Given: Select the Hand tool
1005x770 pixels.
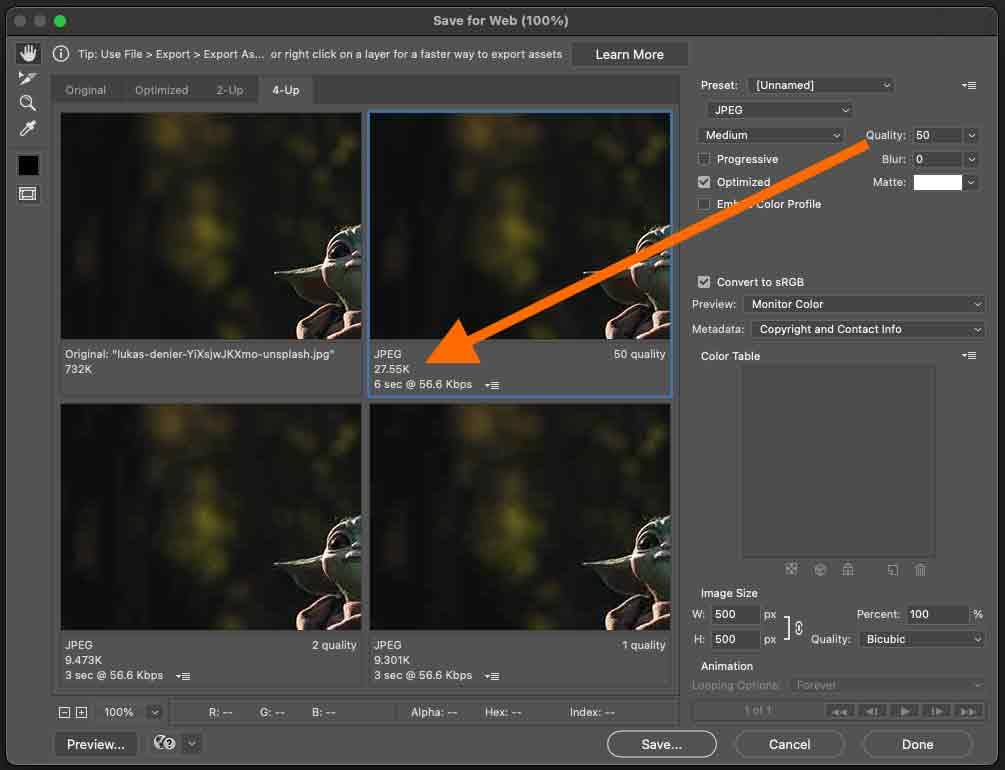Looking at the screenshot, I should [28, 53].
